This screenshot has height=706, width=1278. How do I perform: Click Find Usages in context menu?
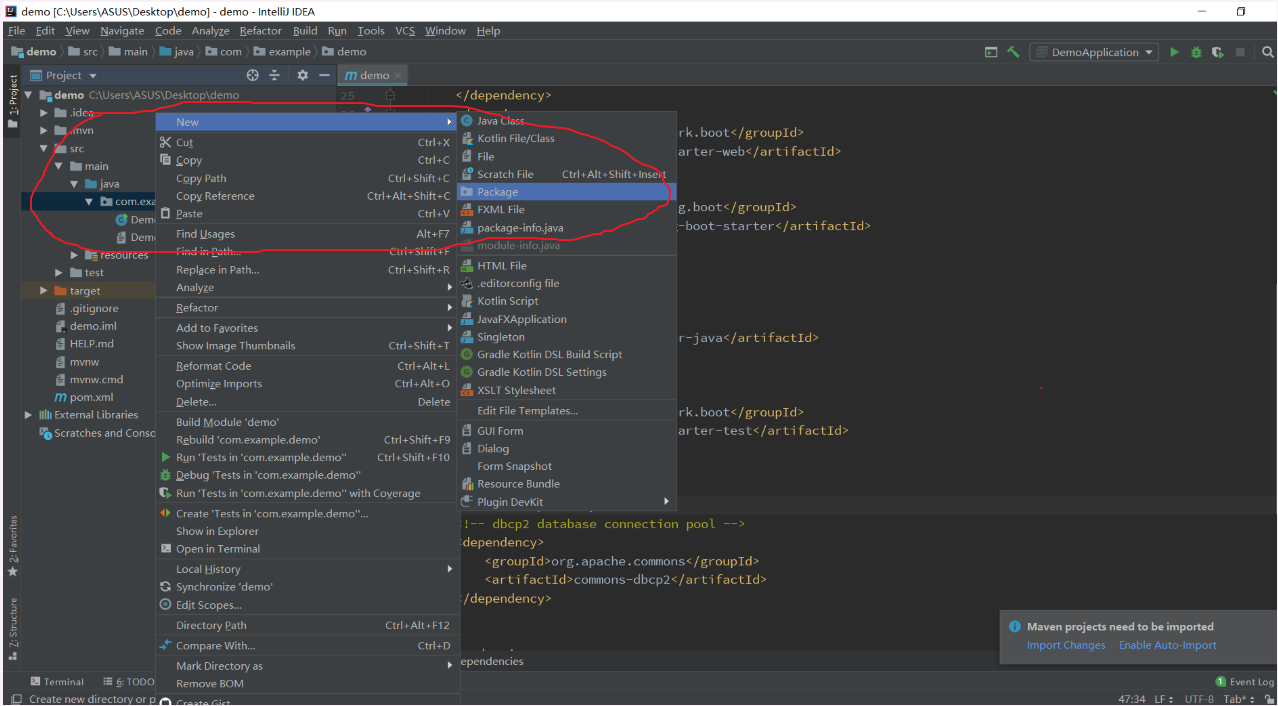(306, 234)
